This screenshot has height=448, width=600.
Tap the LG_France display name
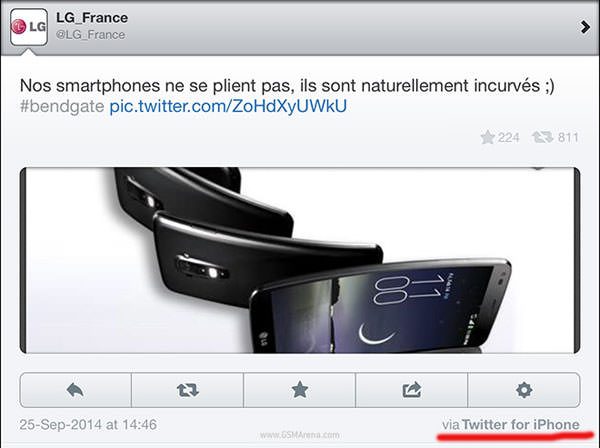(x=92, y=18)
